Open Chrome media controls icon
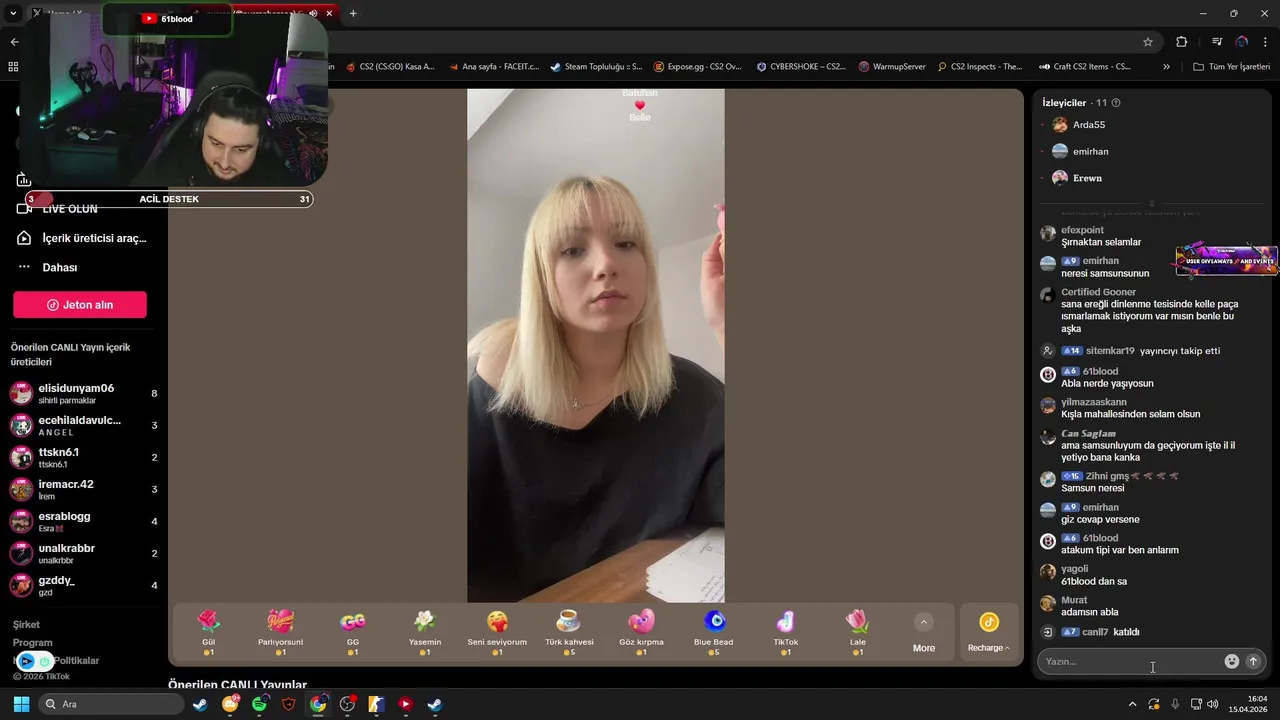The image size is (1280, 720). point(1217,42)
